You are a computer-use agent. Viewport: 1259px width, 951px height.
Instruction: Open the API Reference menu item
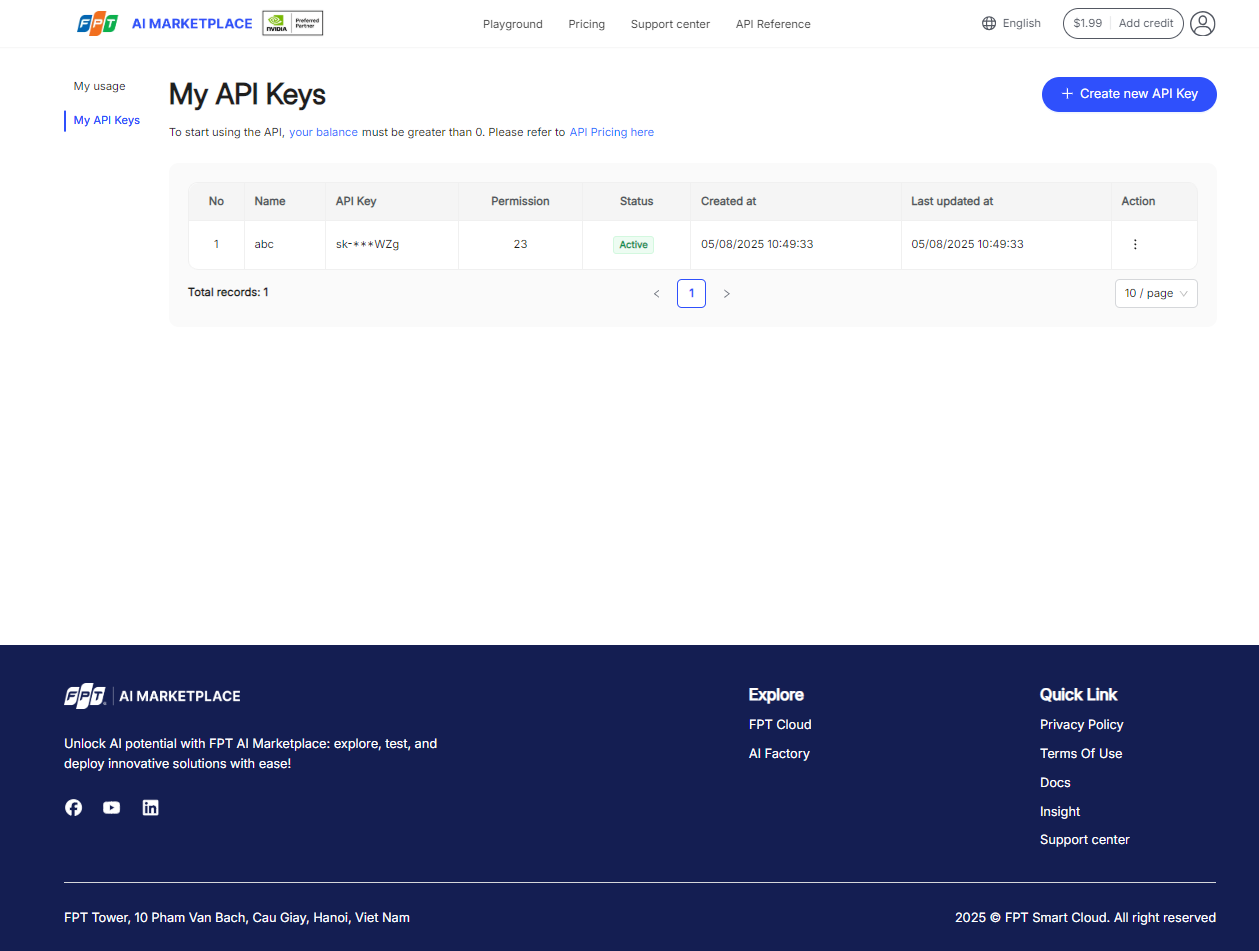click(x=773, y=24)
